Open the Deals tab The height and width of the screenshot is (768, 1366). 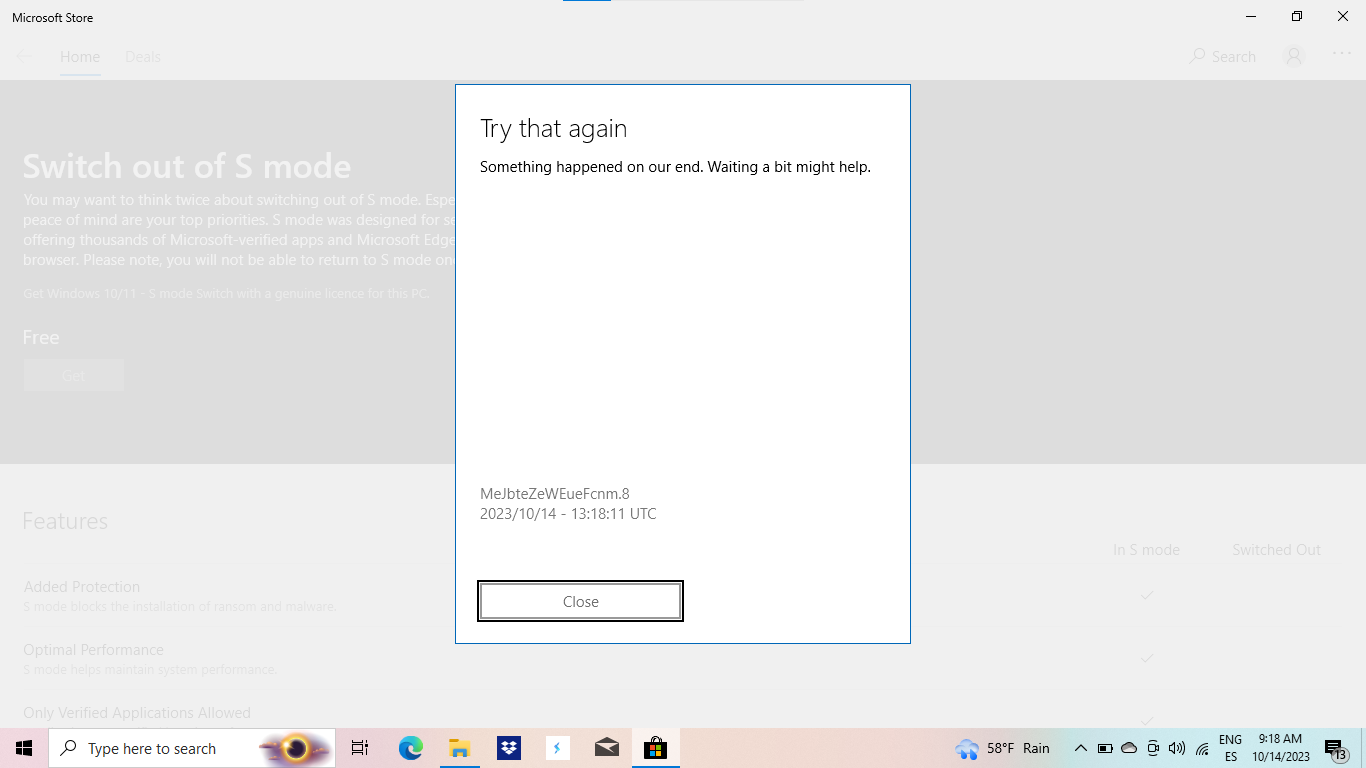143,57
